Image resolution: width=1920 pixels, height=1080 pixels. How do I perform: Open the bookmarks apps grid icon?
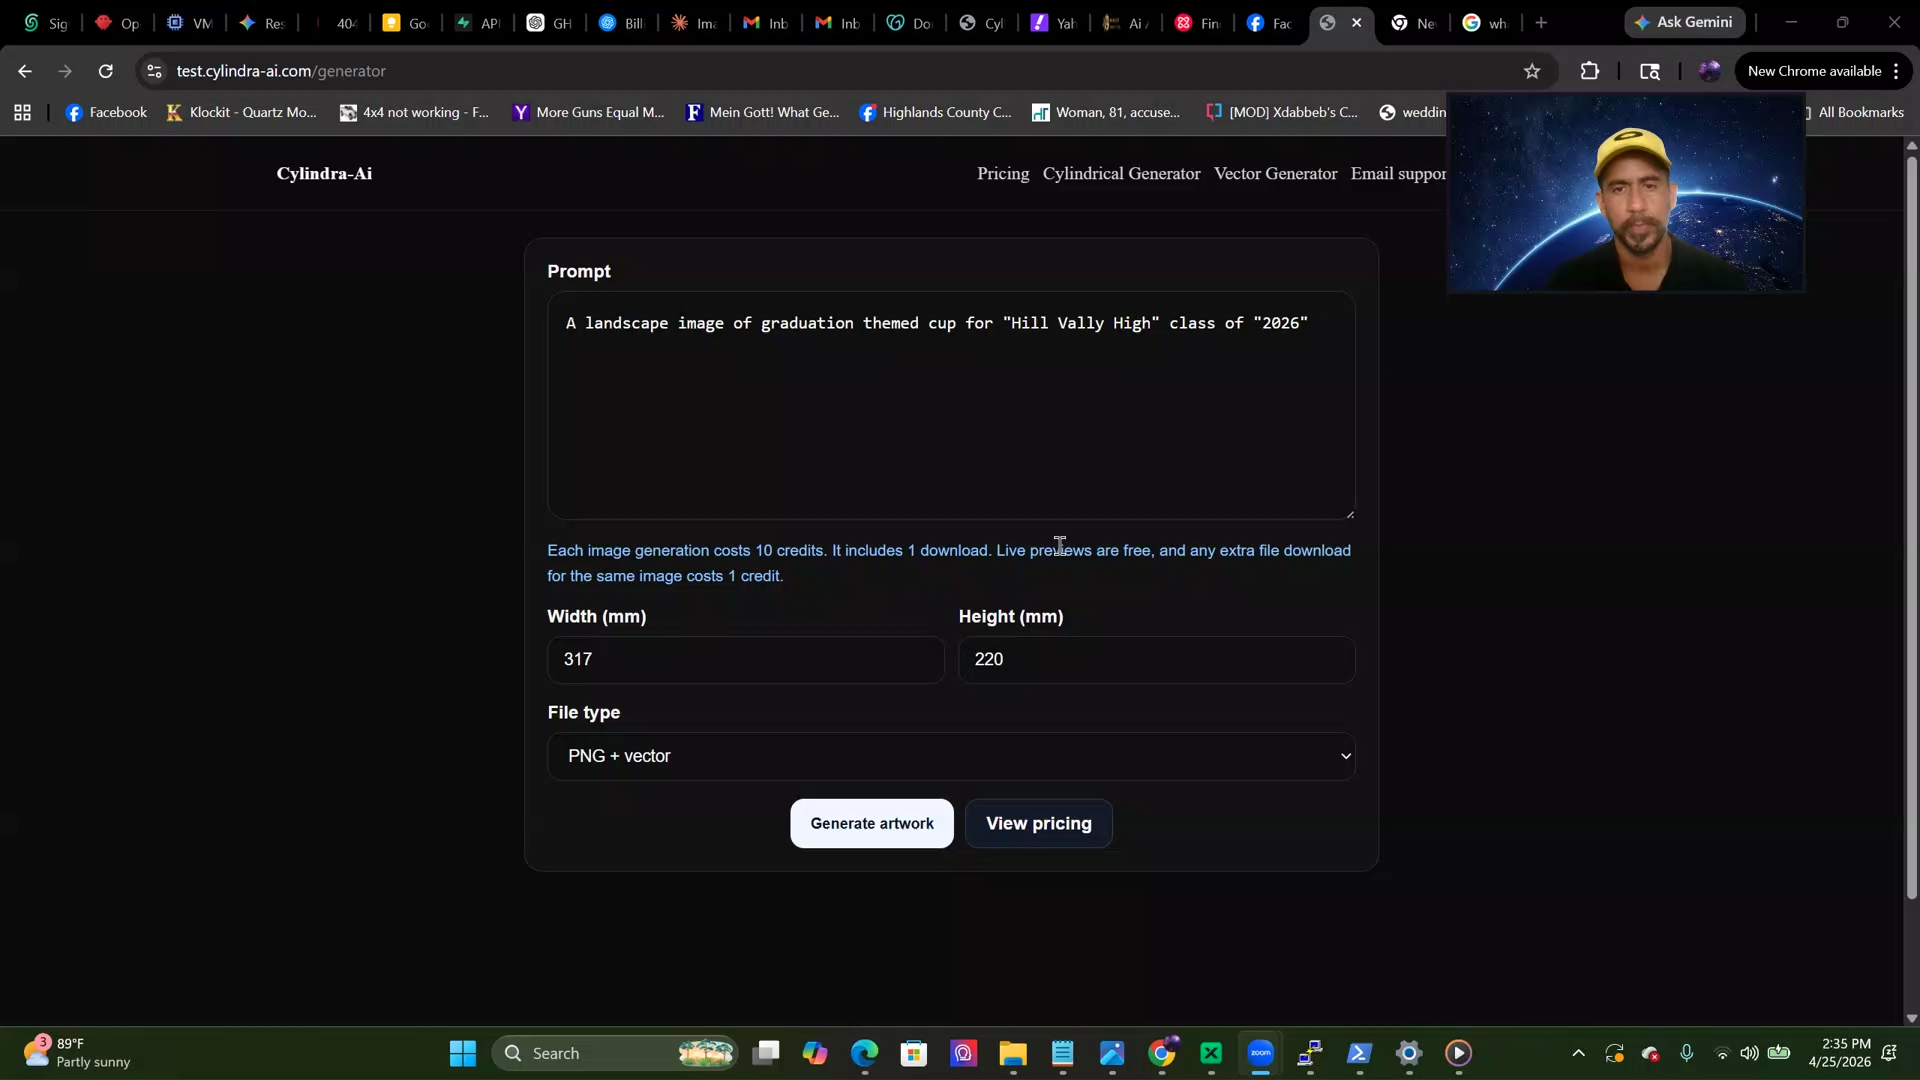[x=22, y=113]
